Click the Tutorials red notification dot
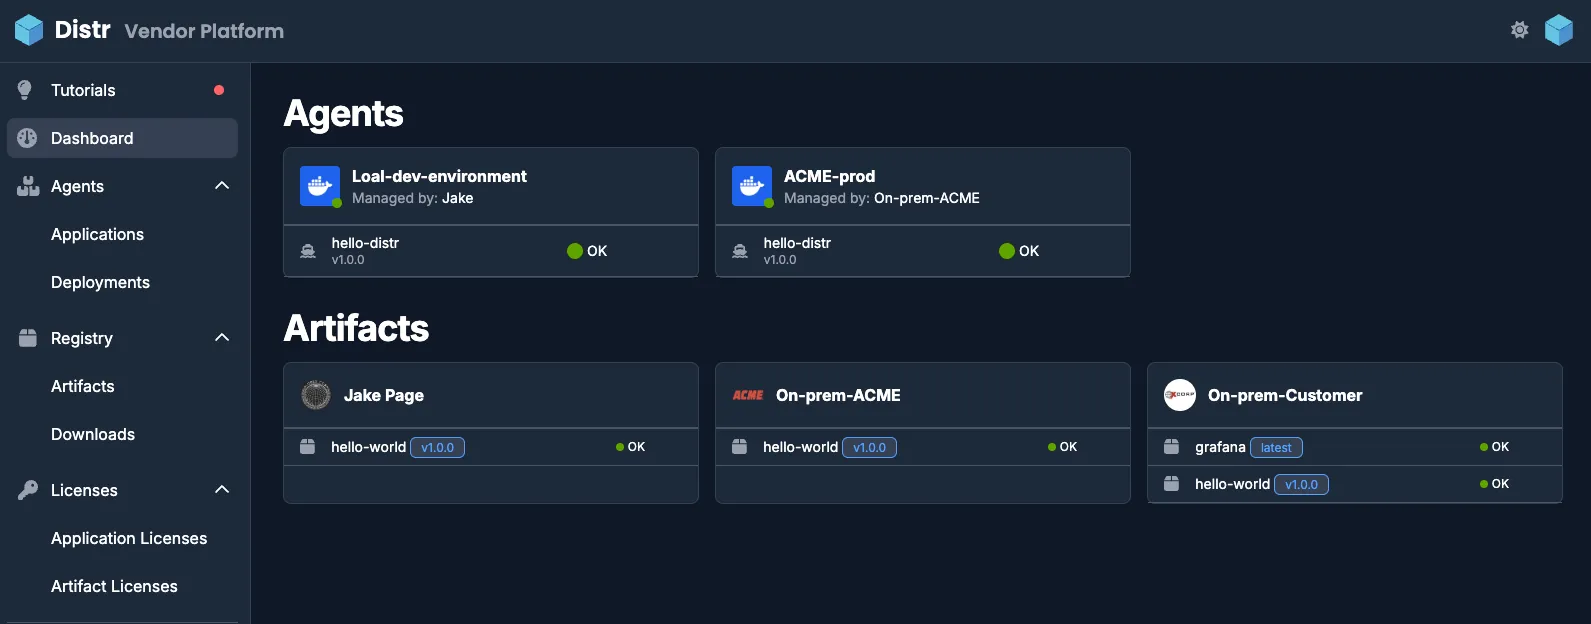This screenshot has height=624, width=1591. (219, 88)
